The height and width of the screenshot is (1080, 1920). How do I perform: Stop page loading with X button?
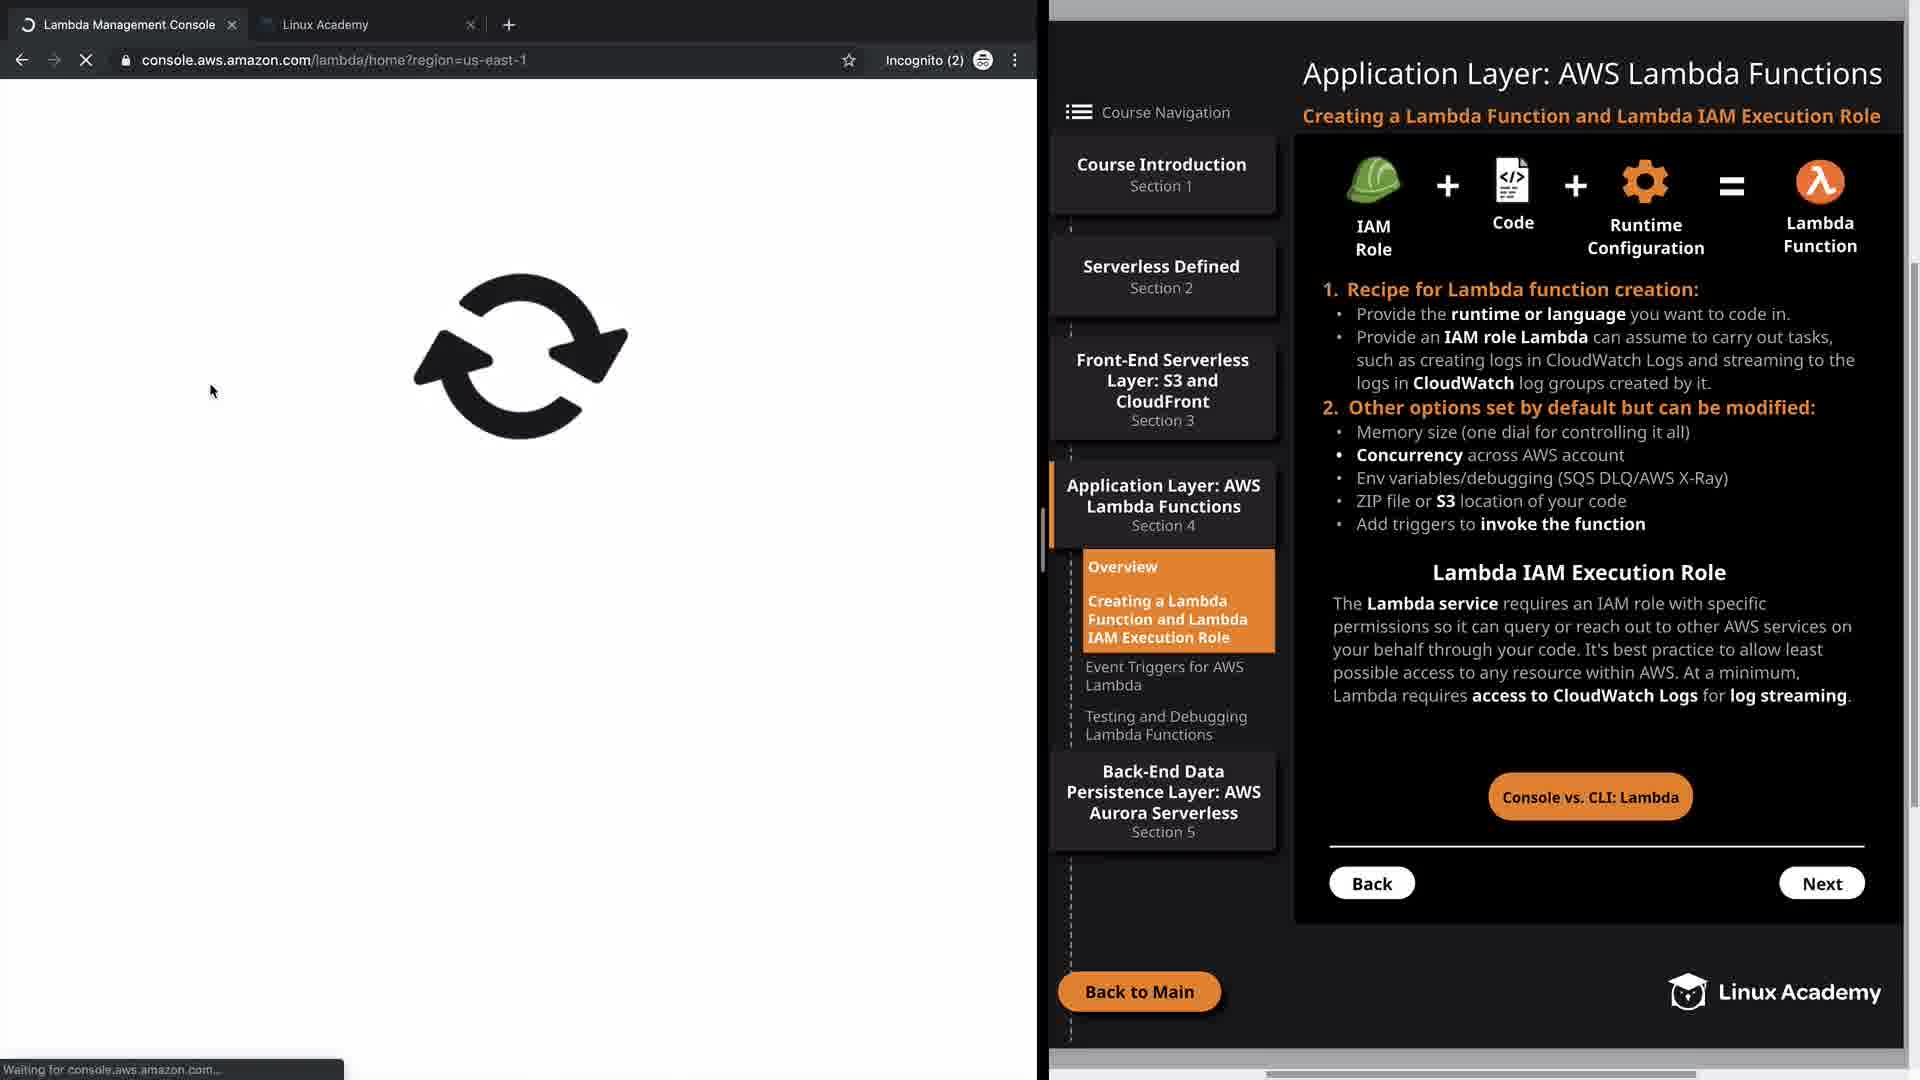tap(86, 60)
